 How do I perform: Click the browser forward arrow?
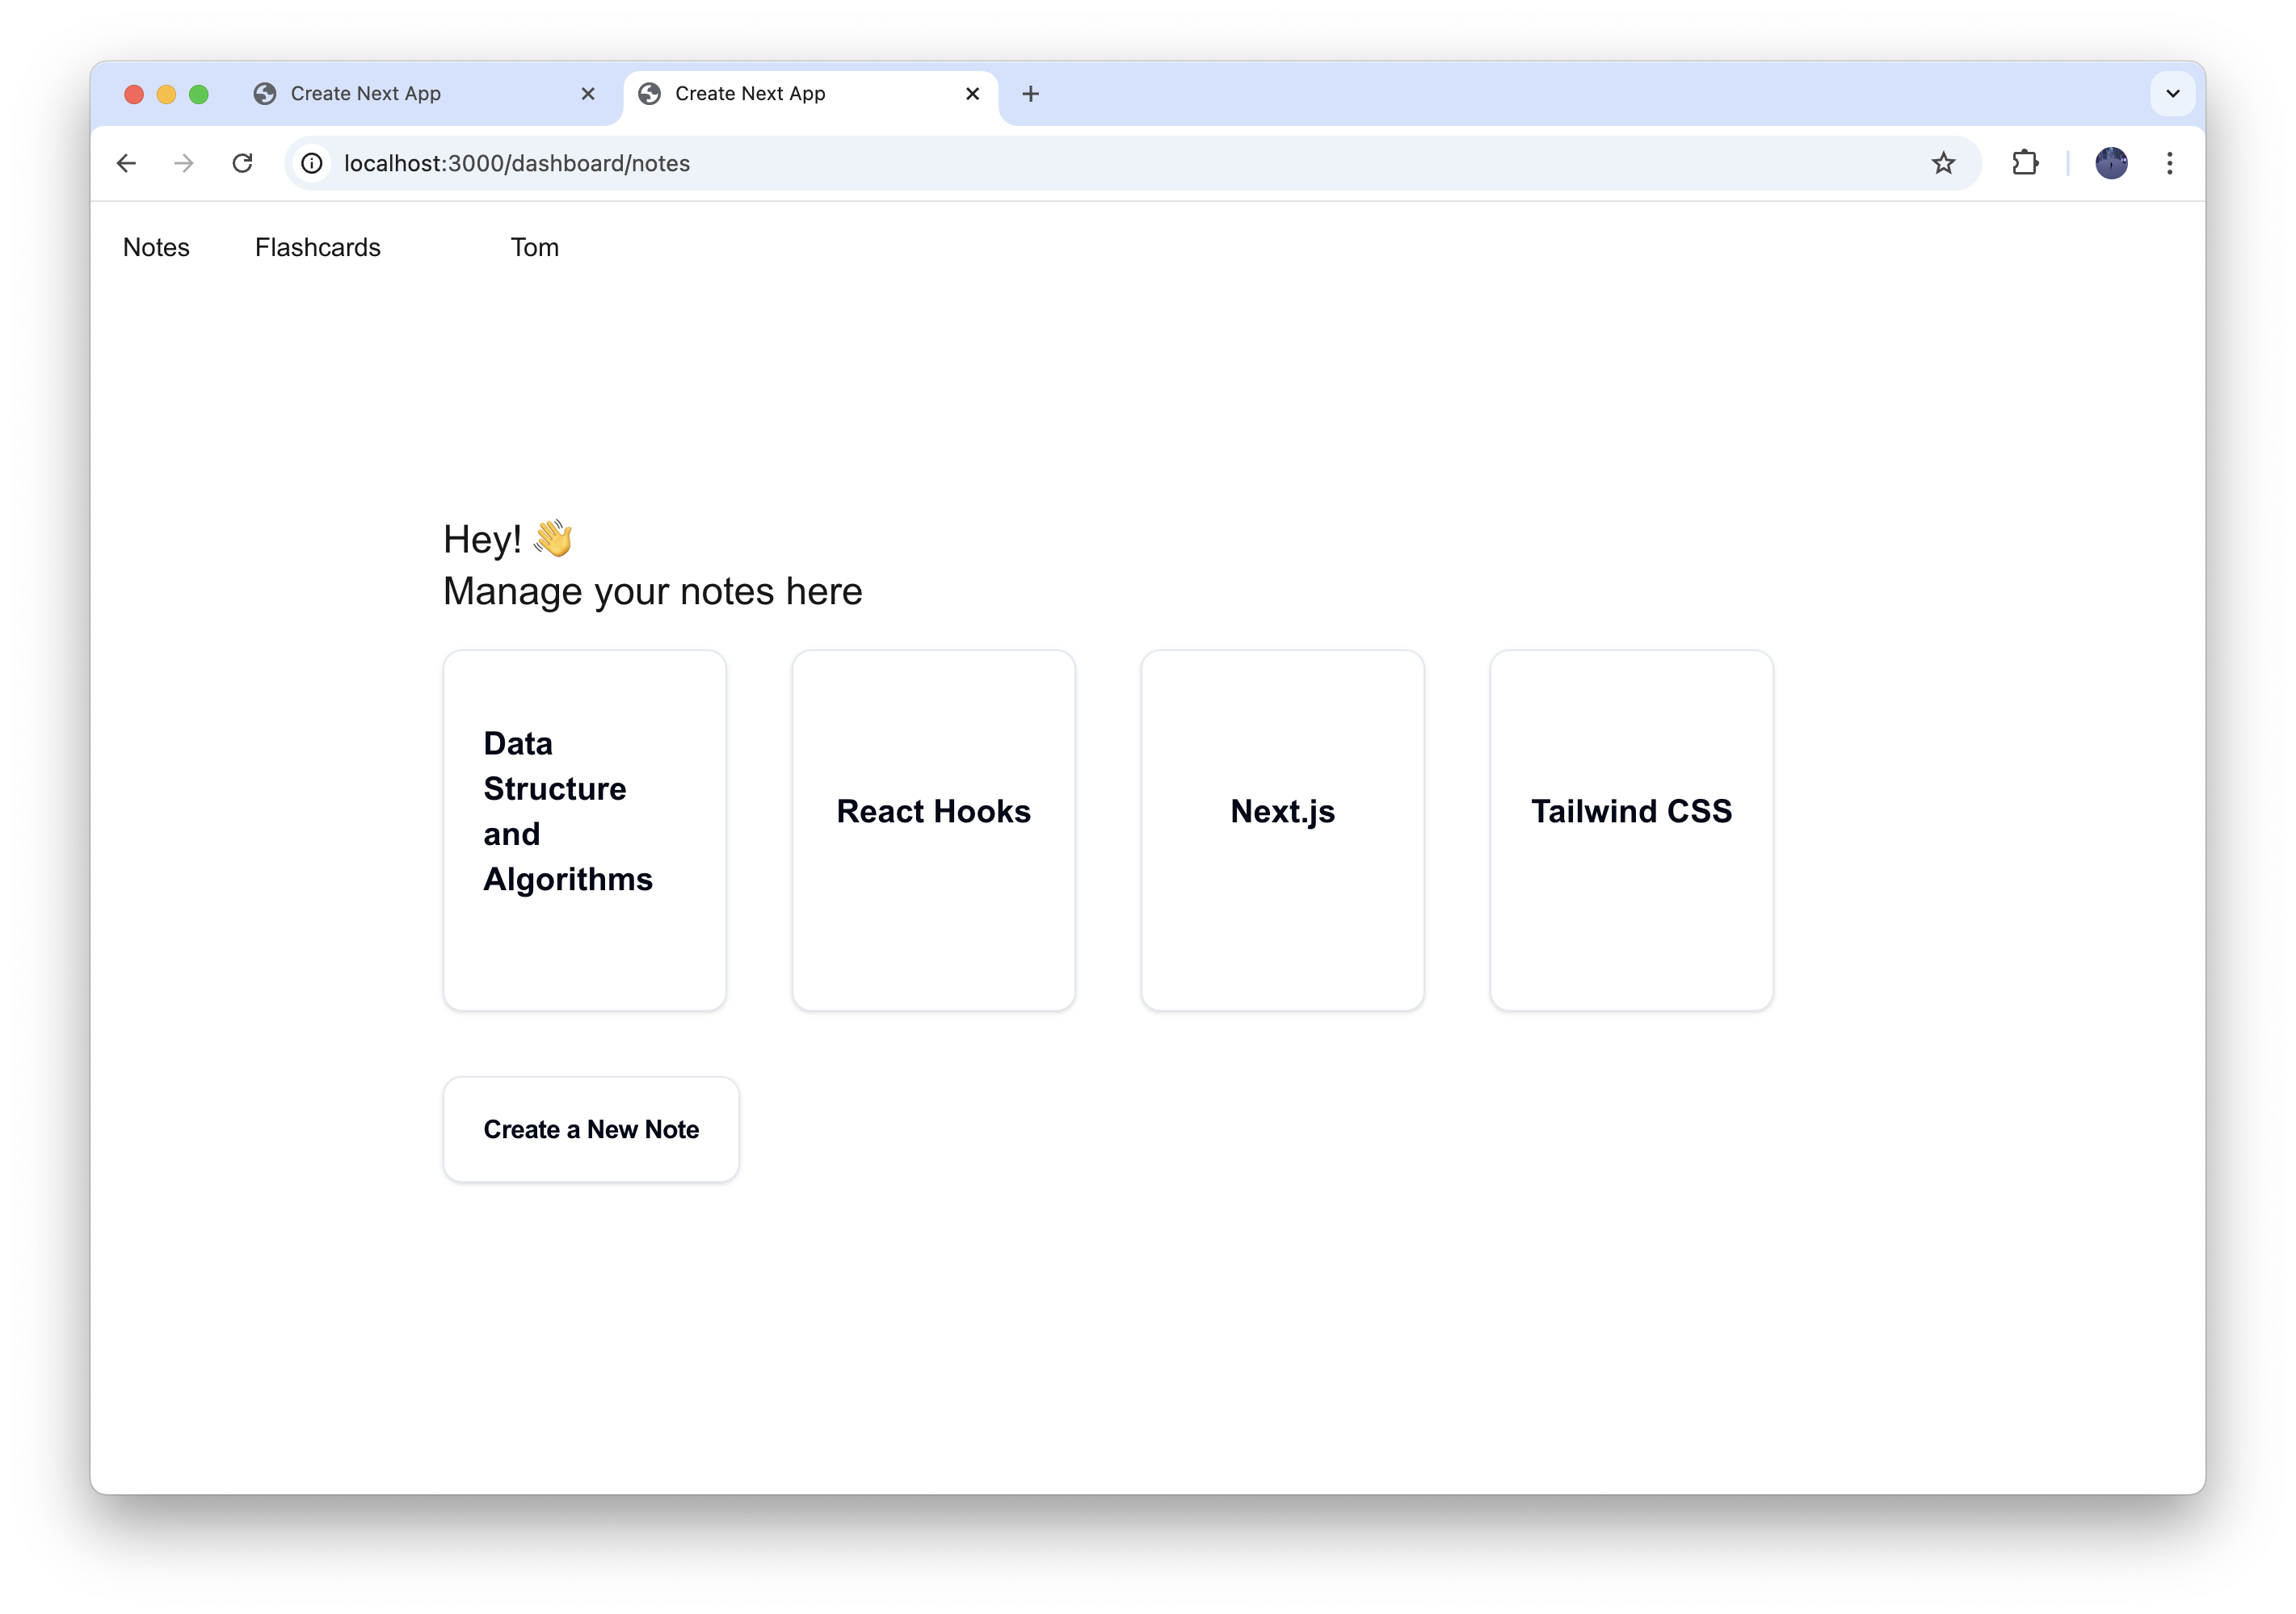[x=184, y=163]
